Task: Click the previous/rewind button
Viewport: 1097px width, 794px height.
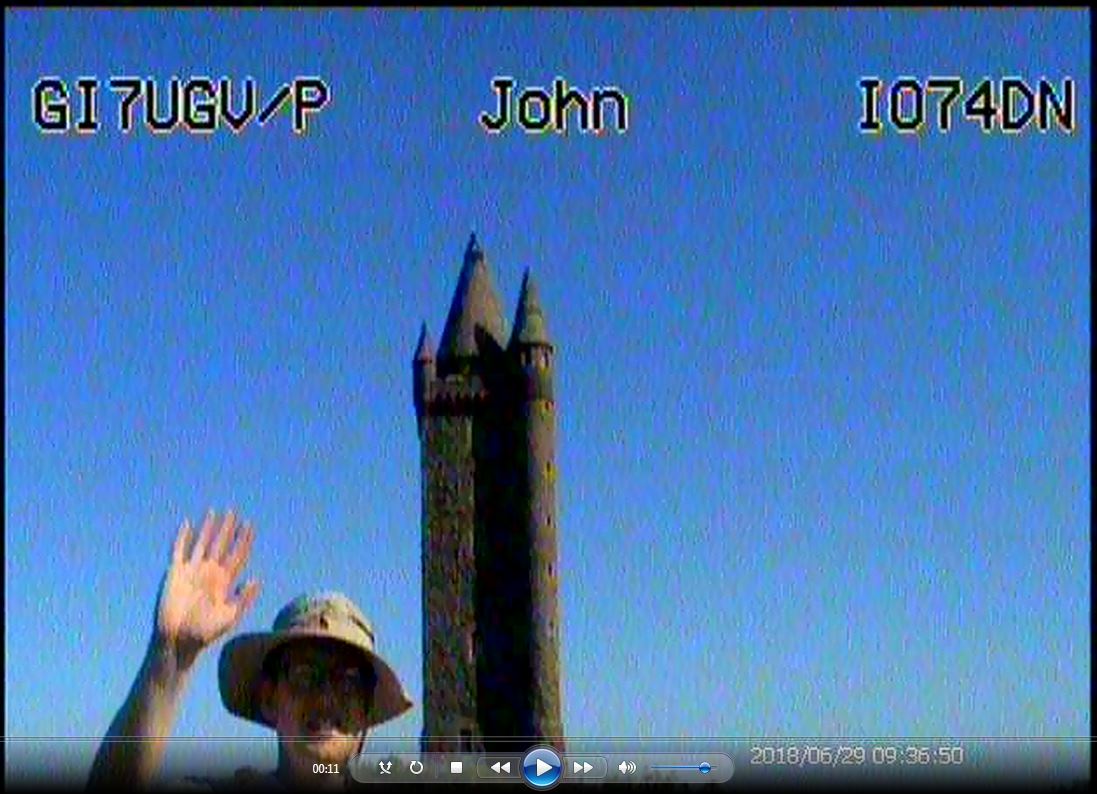Action: [499, 768]
